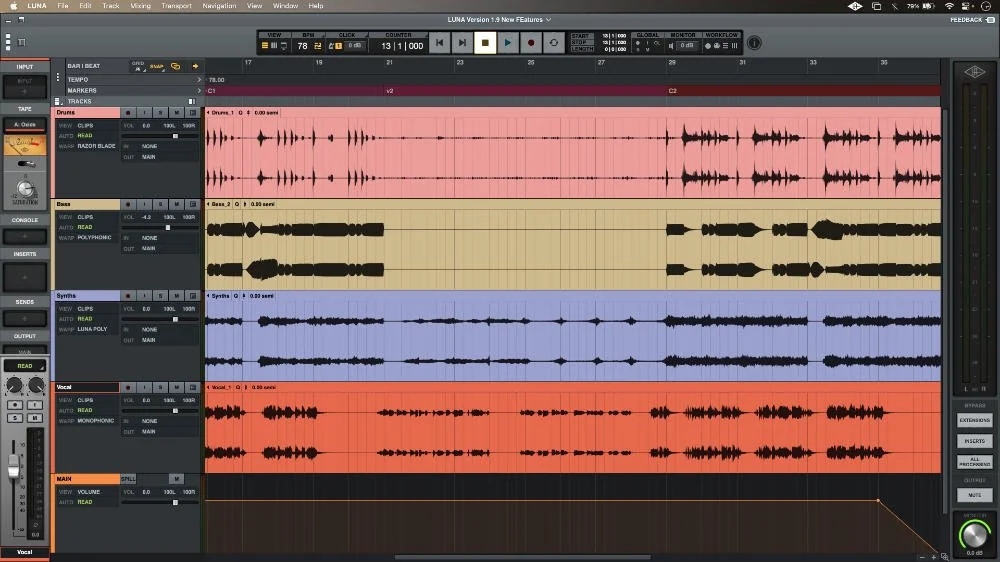Click the ALL PROCESSING bypass button

(974, 461)
